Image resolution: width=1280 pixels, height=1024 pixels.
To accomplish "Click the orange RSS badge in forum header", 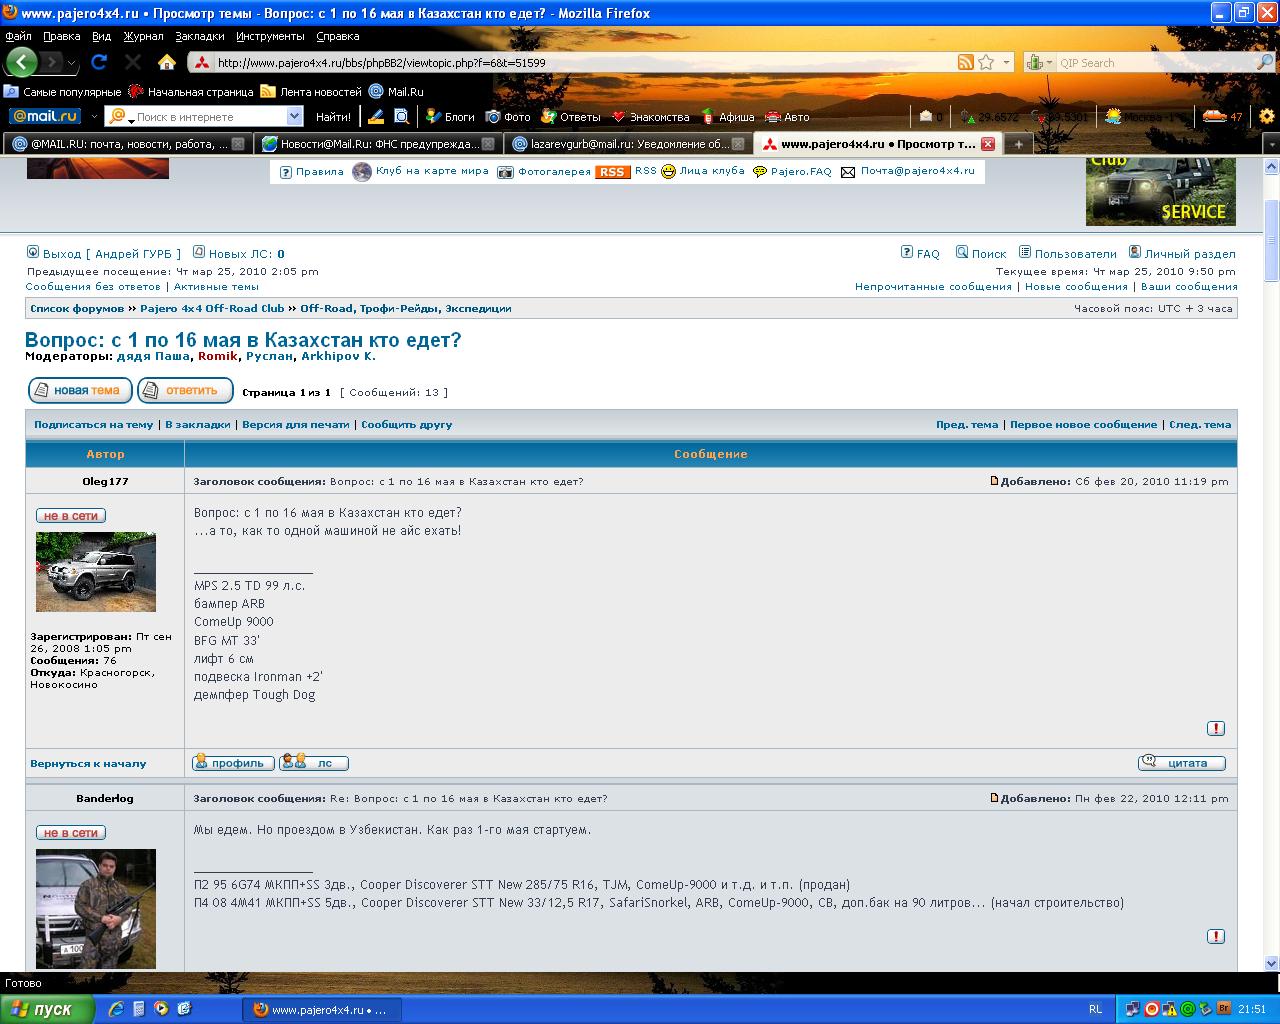I will 612,172.
